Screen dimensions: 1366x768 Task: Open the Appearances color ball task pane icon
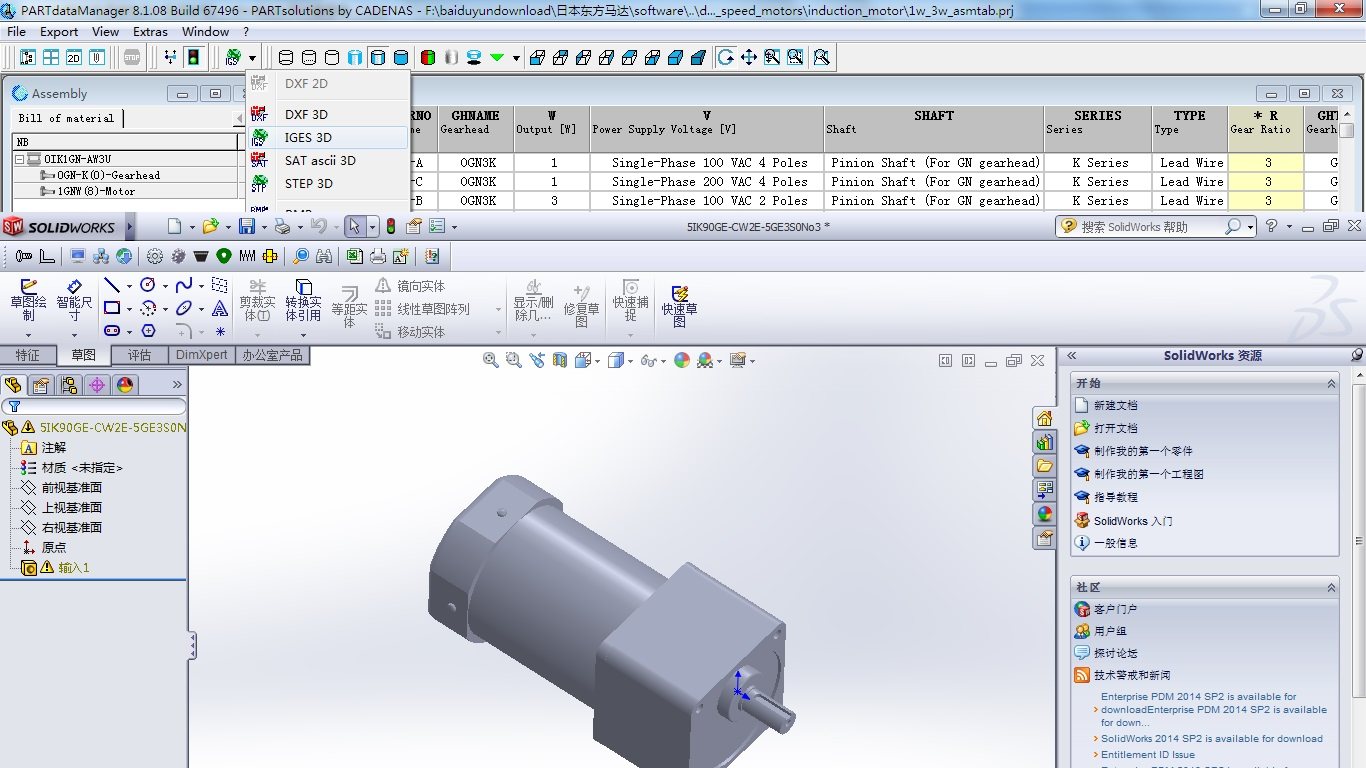(x=1045, y=514)
